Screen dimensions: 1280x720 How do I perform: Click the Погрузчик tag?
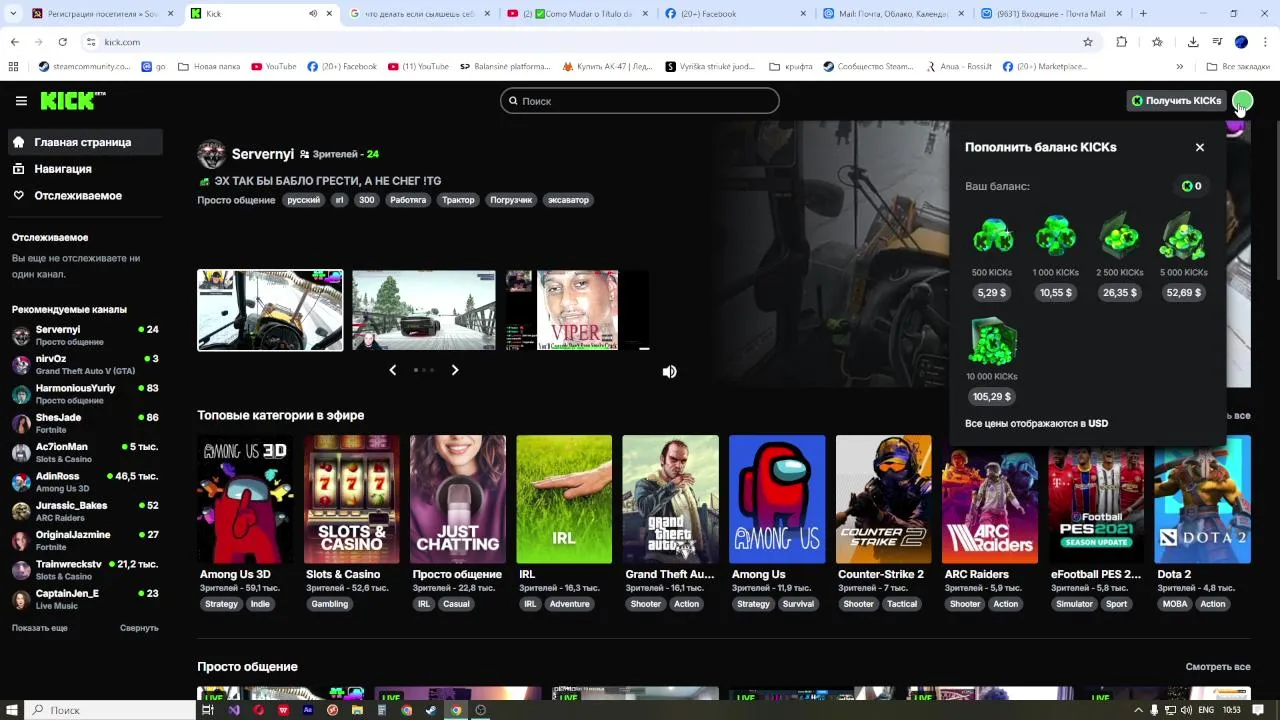(x=511, y=200)
